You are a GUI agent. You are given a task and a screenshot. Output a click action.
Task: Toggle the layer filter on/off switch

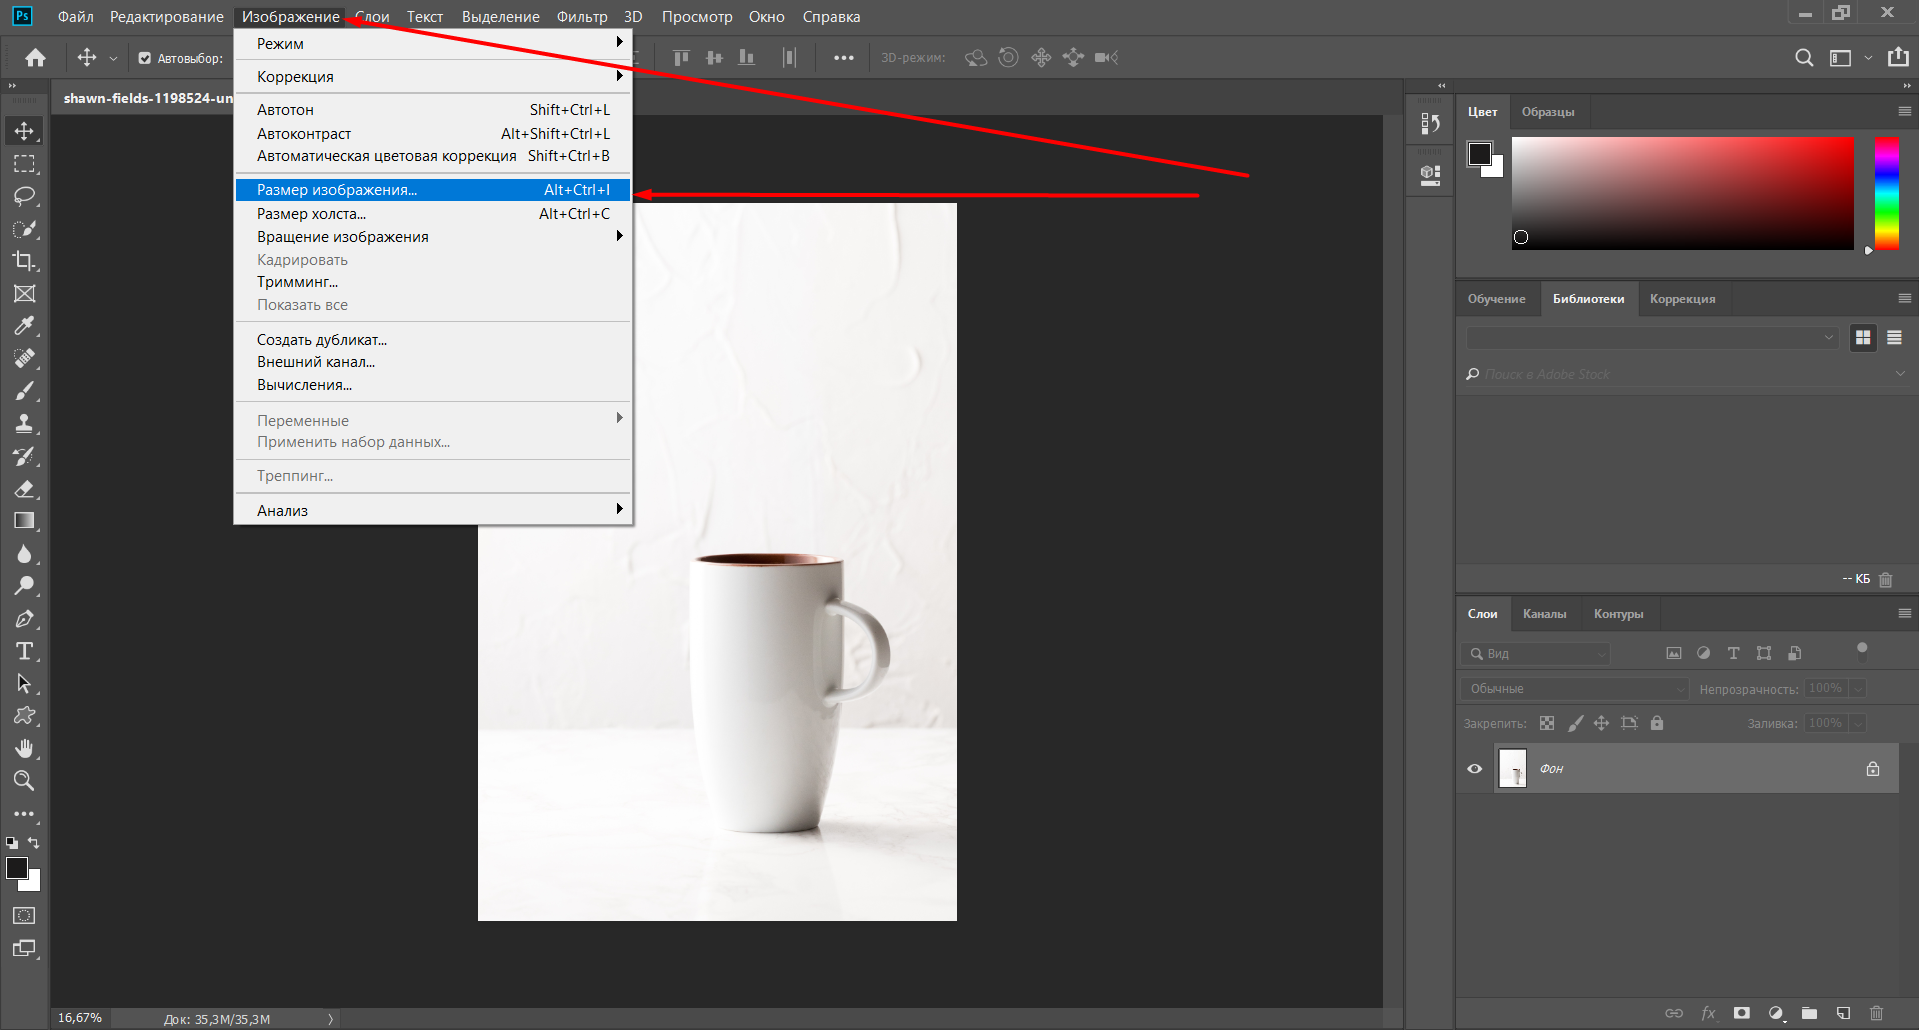(x=1862, y=651)
